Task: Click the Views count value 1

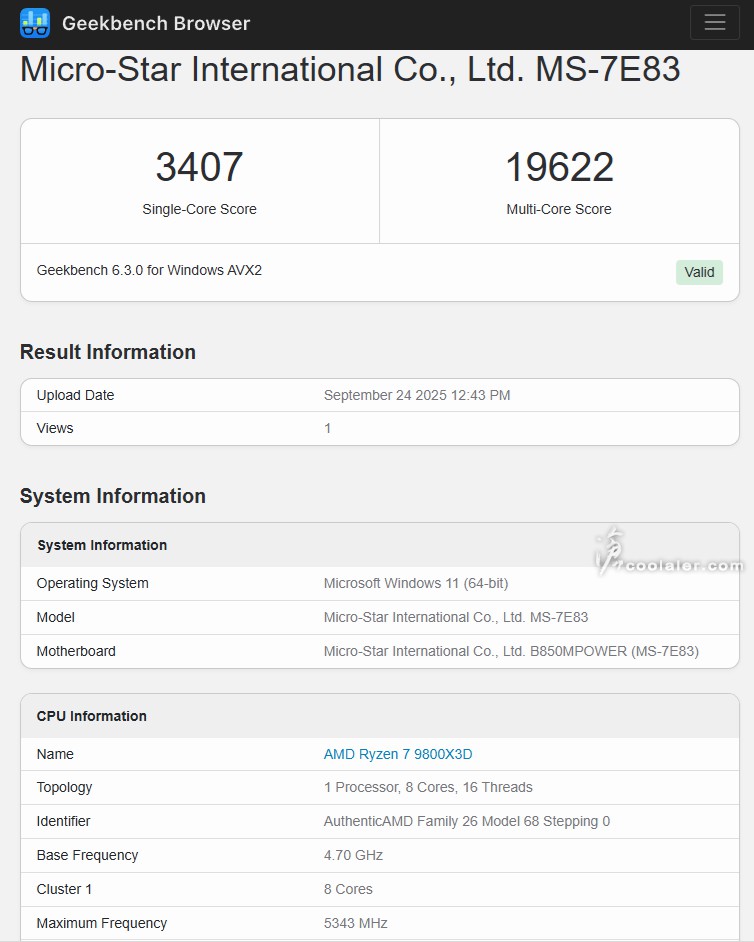Action: (x=327, y=428)
